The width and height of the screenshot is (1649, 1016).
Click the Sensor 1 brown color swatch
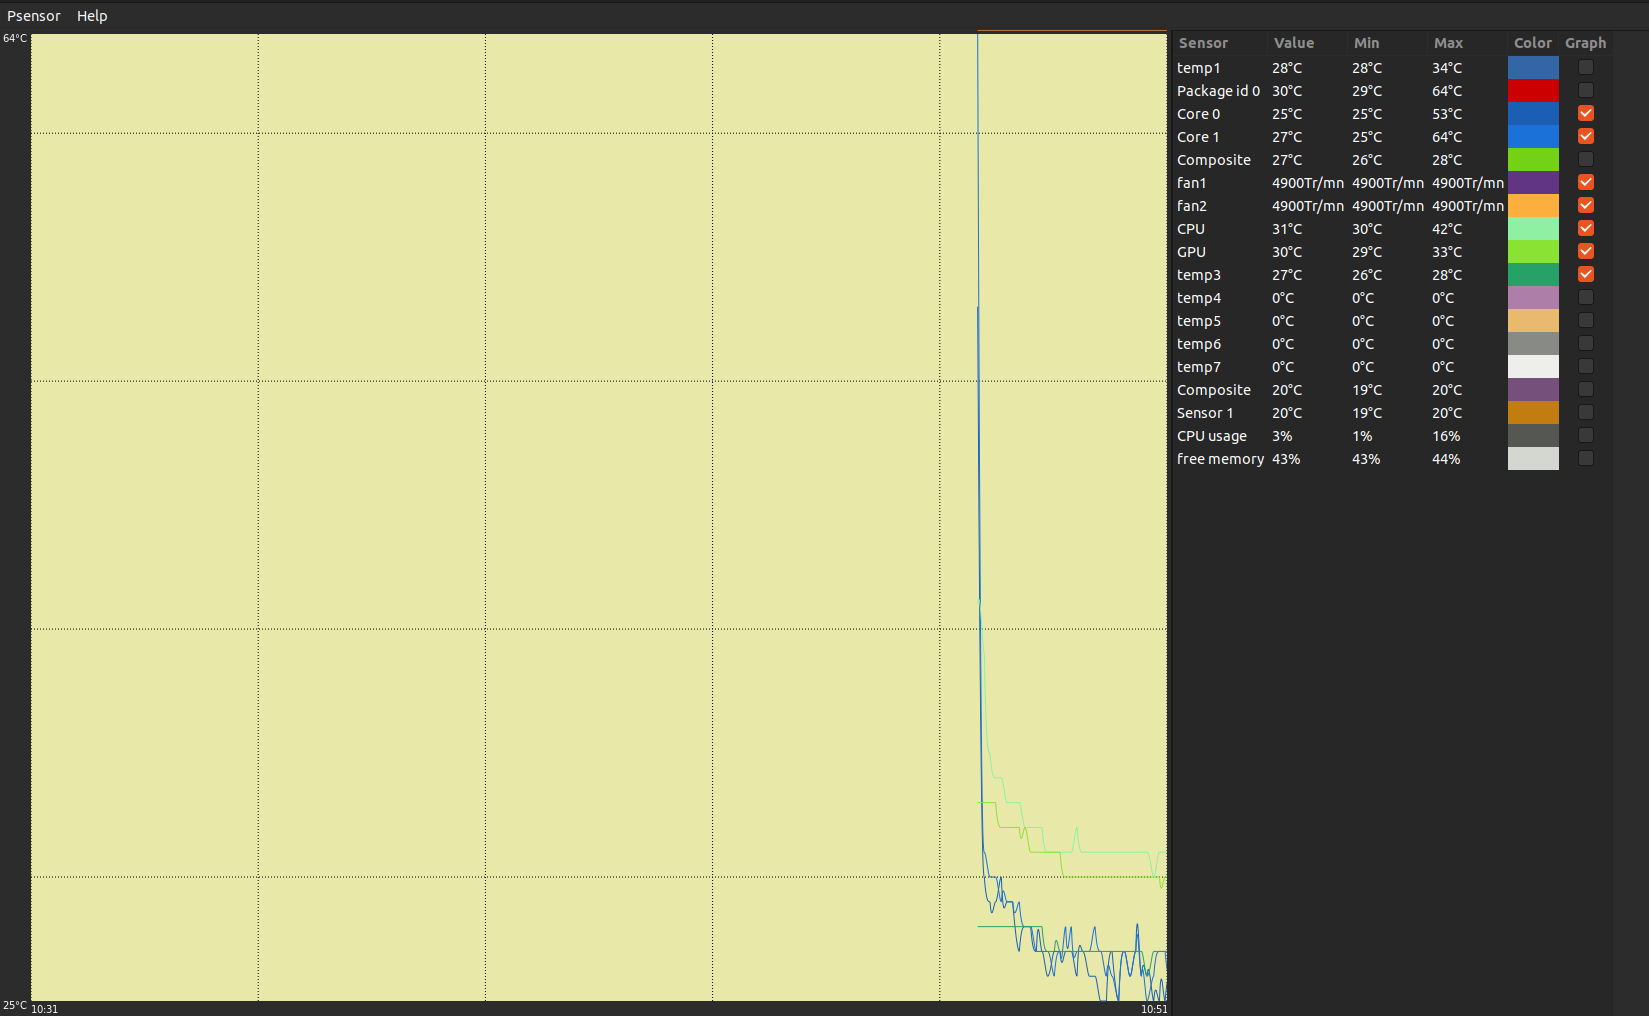(1533, 412)
